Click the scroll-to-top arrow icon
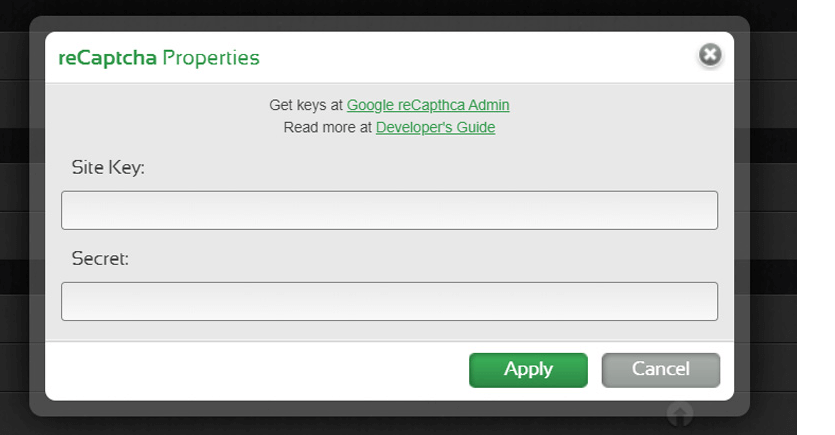Screen dimensions: 835x435 (x=680, y=413)
